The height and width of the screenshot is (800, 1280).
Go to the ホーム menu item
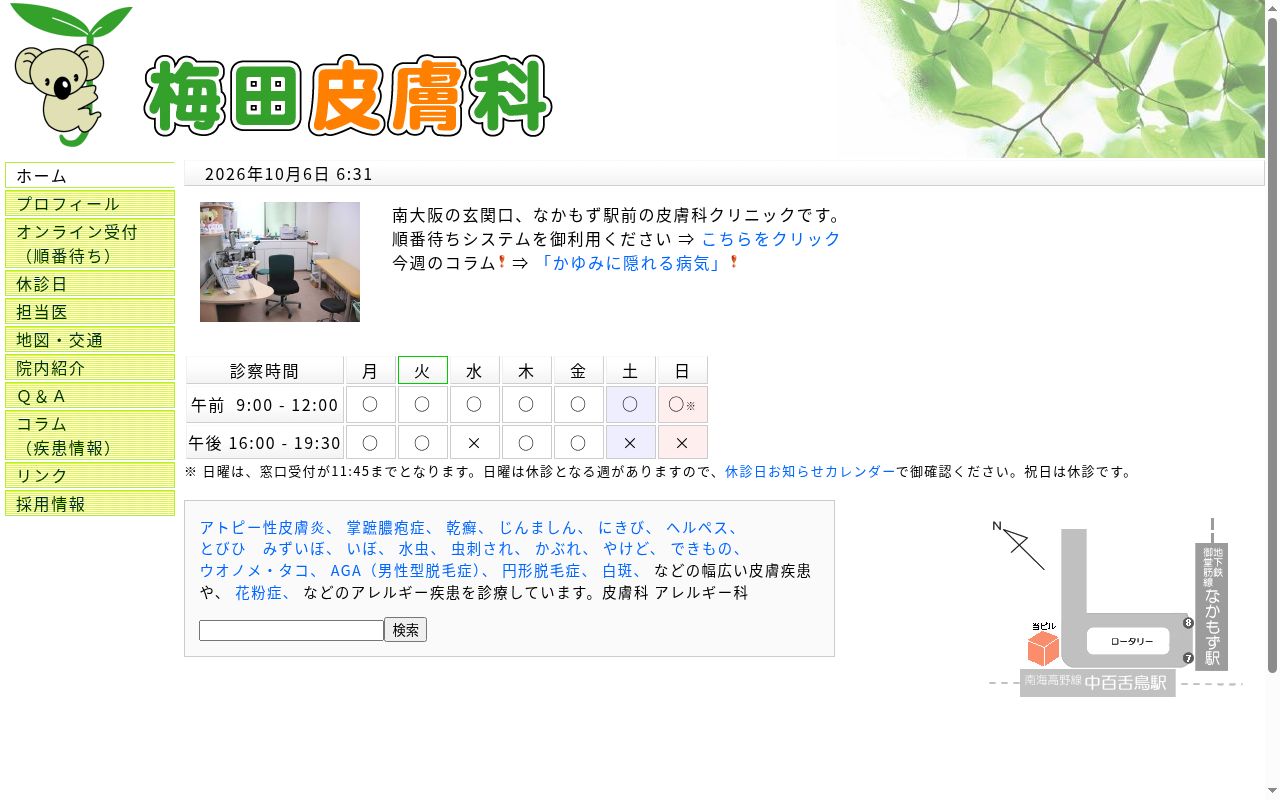(90, 175)
